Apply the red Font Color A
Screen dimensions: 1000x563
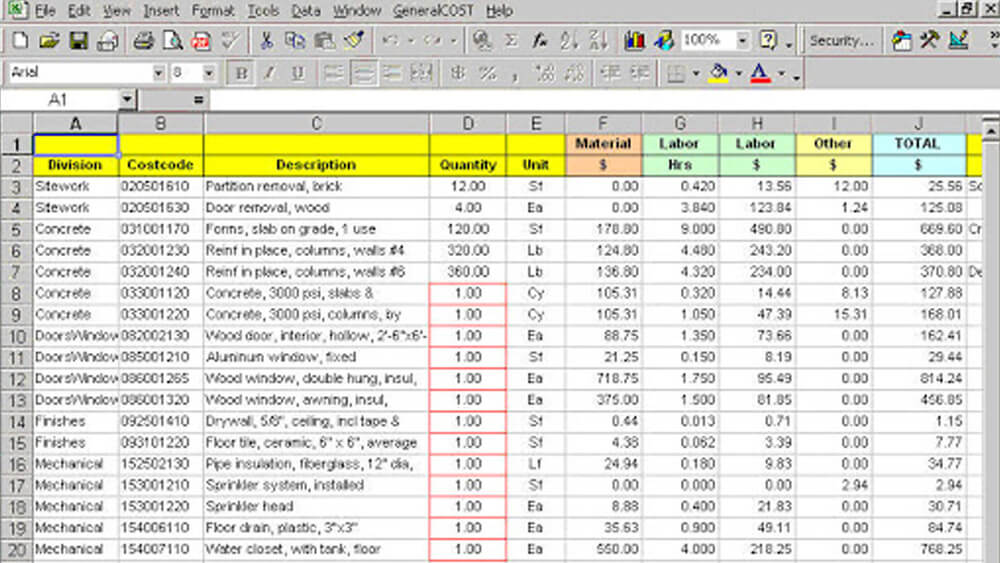(x=760, y=73)
